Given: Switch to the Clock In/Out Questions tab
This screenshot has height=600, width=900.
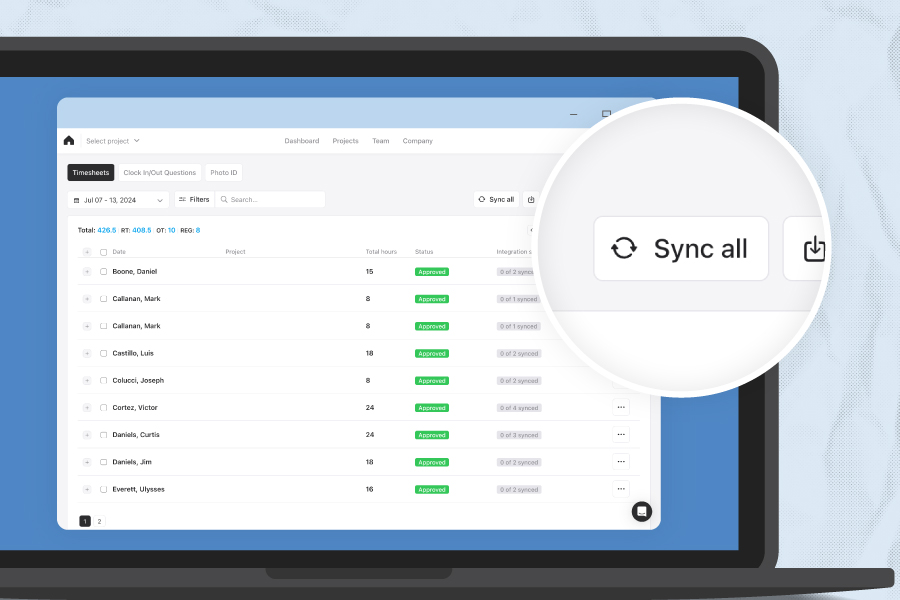Looking at the screenshot, I should pos(160,173).
